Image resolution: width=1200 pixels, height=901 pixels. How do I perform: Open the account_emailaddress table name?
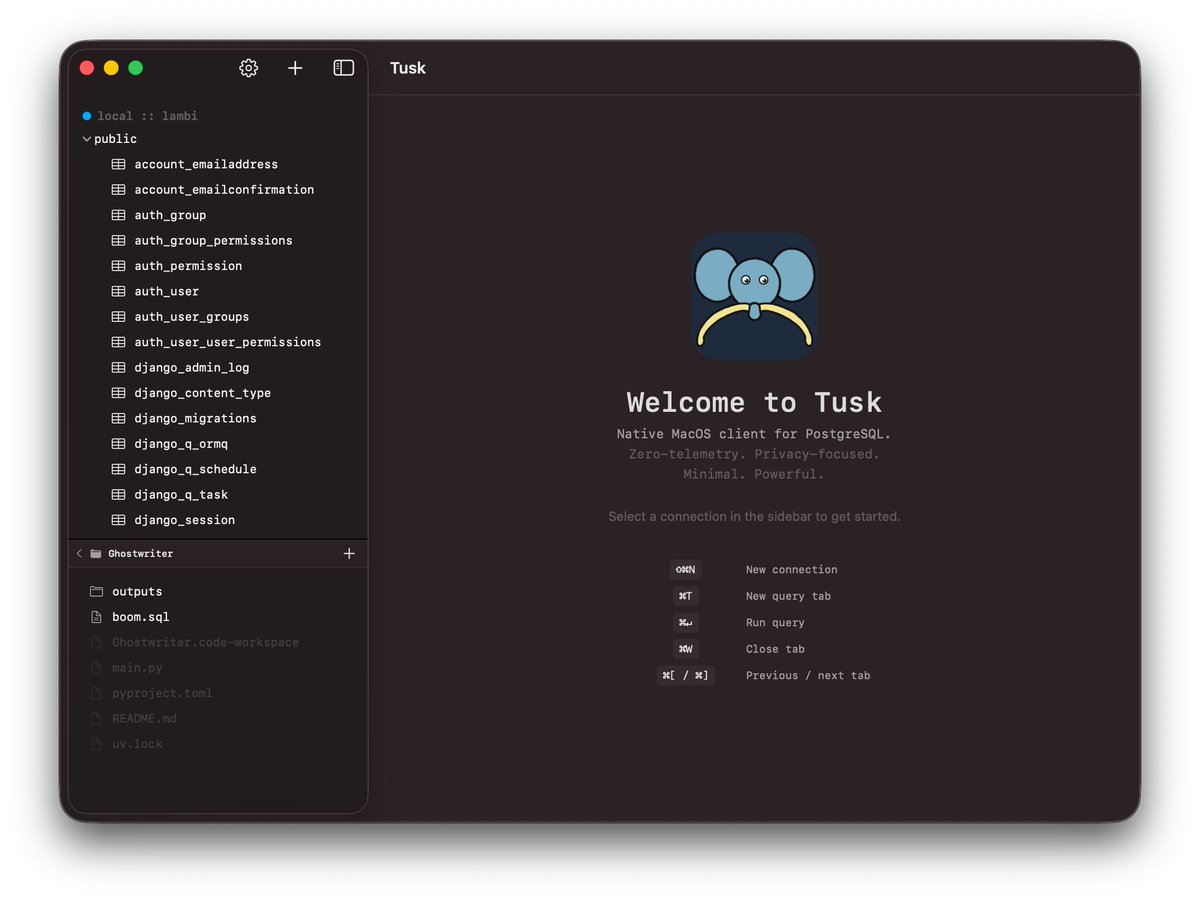pyautogui.click(x=206, y=164)
